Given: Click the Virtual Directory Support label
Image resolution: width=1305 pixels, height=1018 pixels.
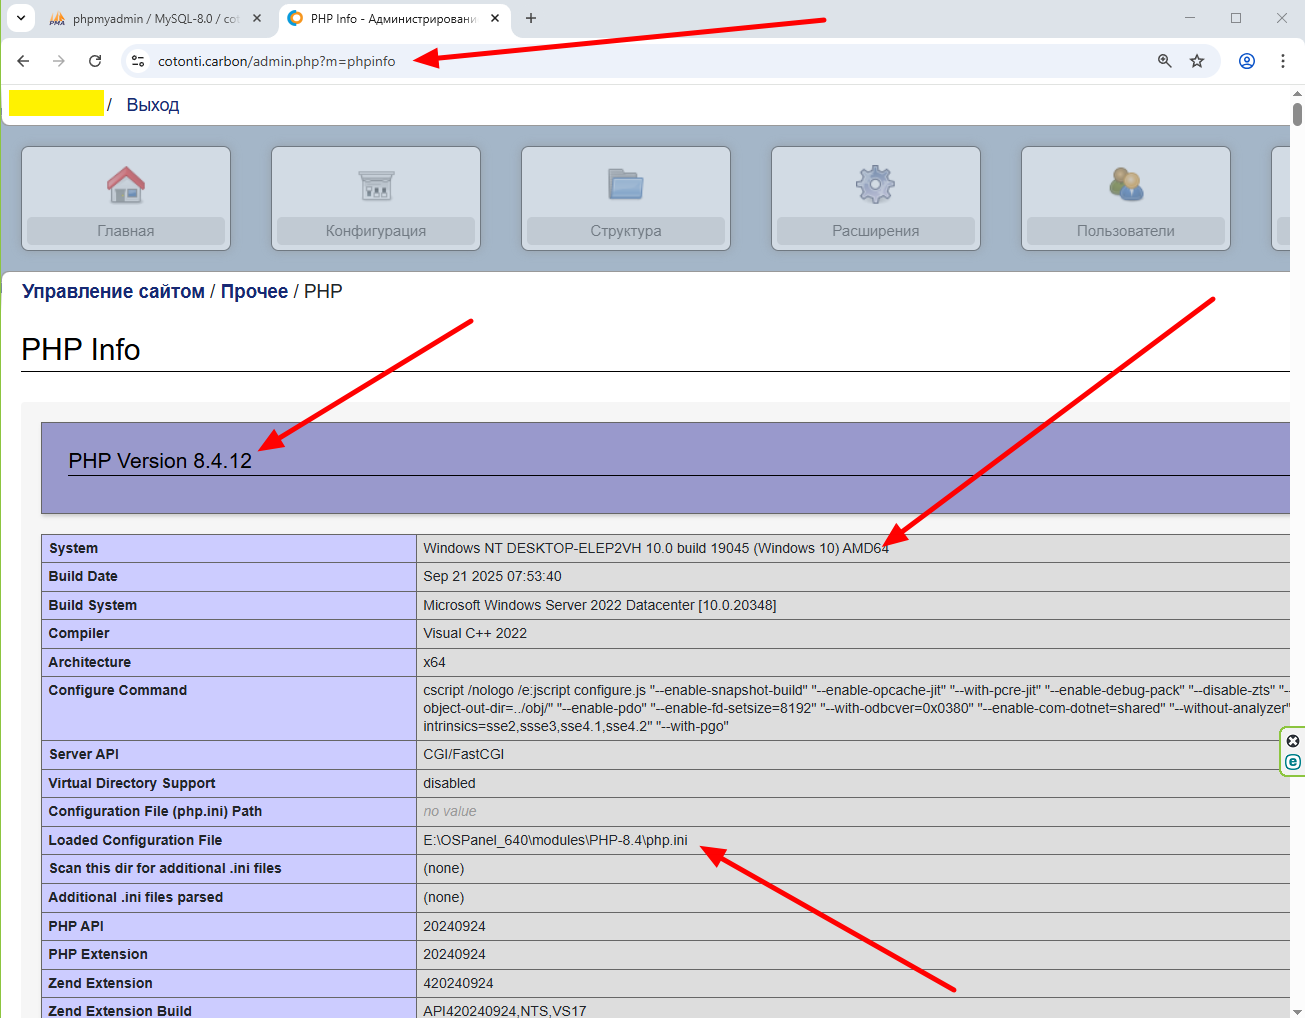Looking at the screenshot, I should pos(132,783).
